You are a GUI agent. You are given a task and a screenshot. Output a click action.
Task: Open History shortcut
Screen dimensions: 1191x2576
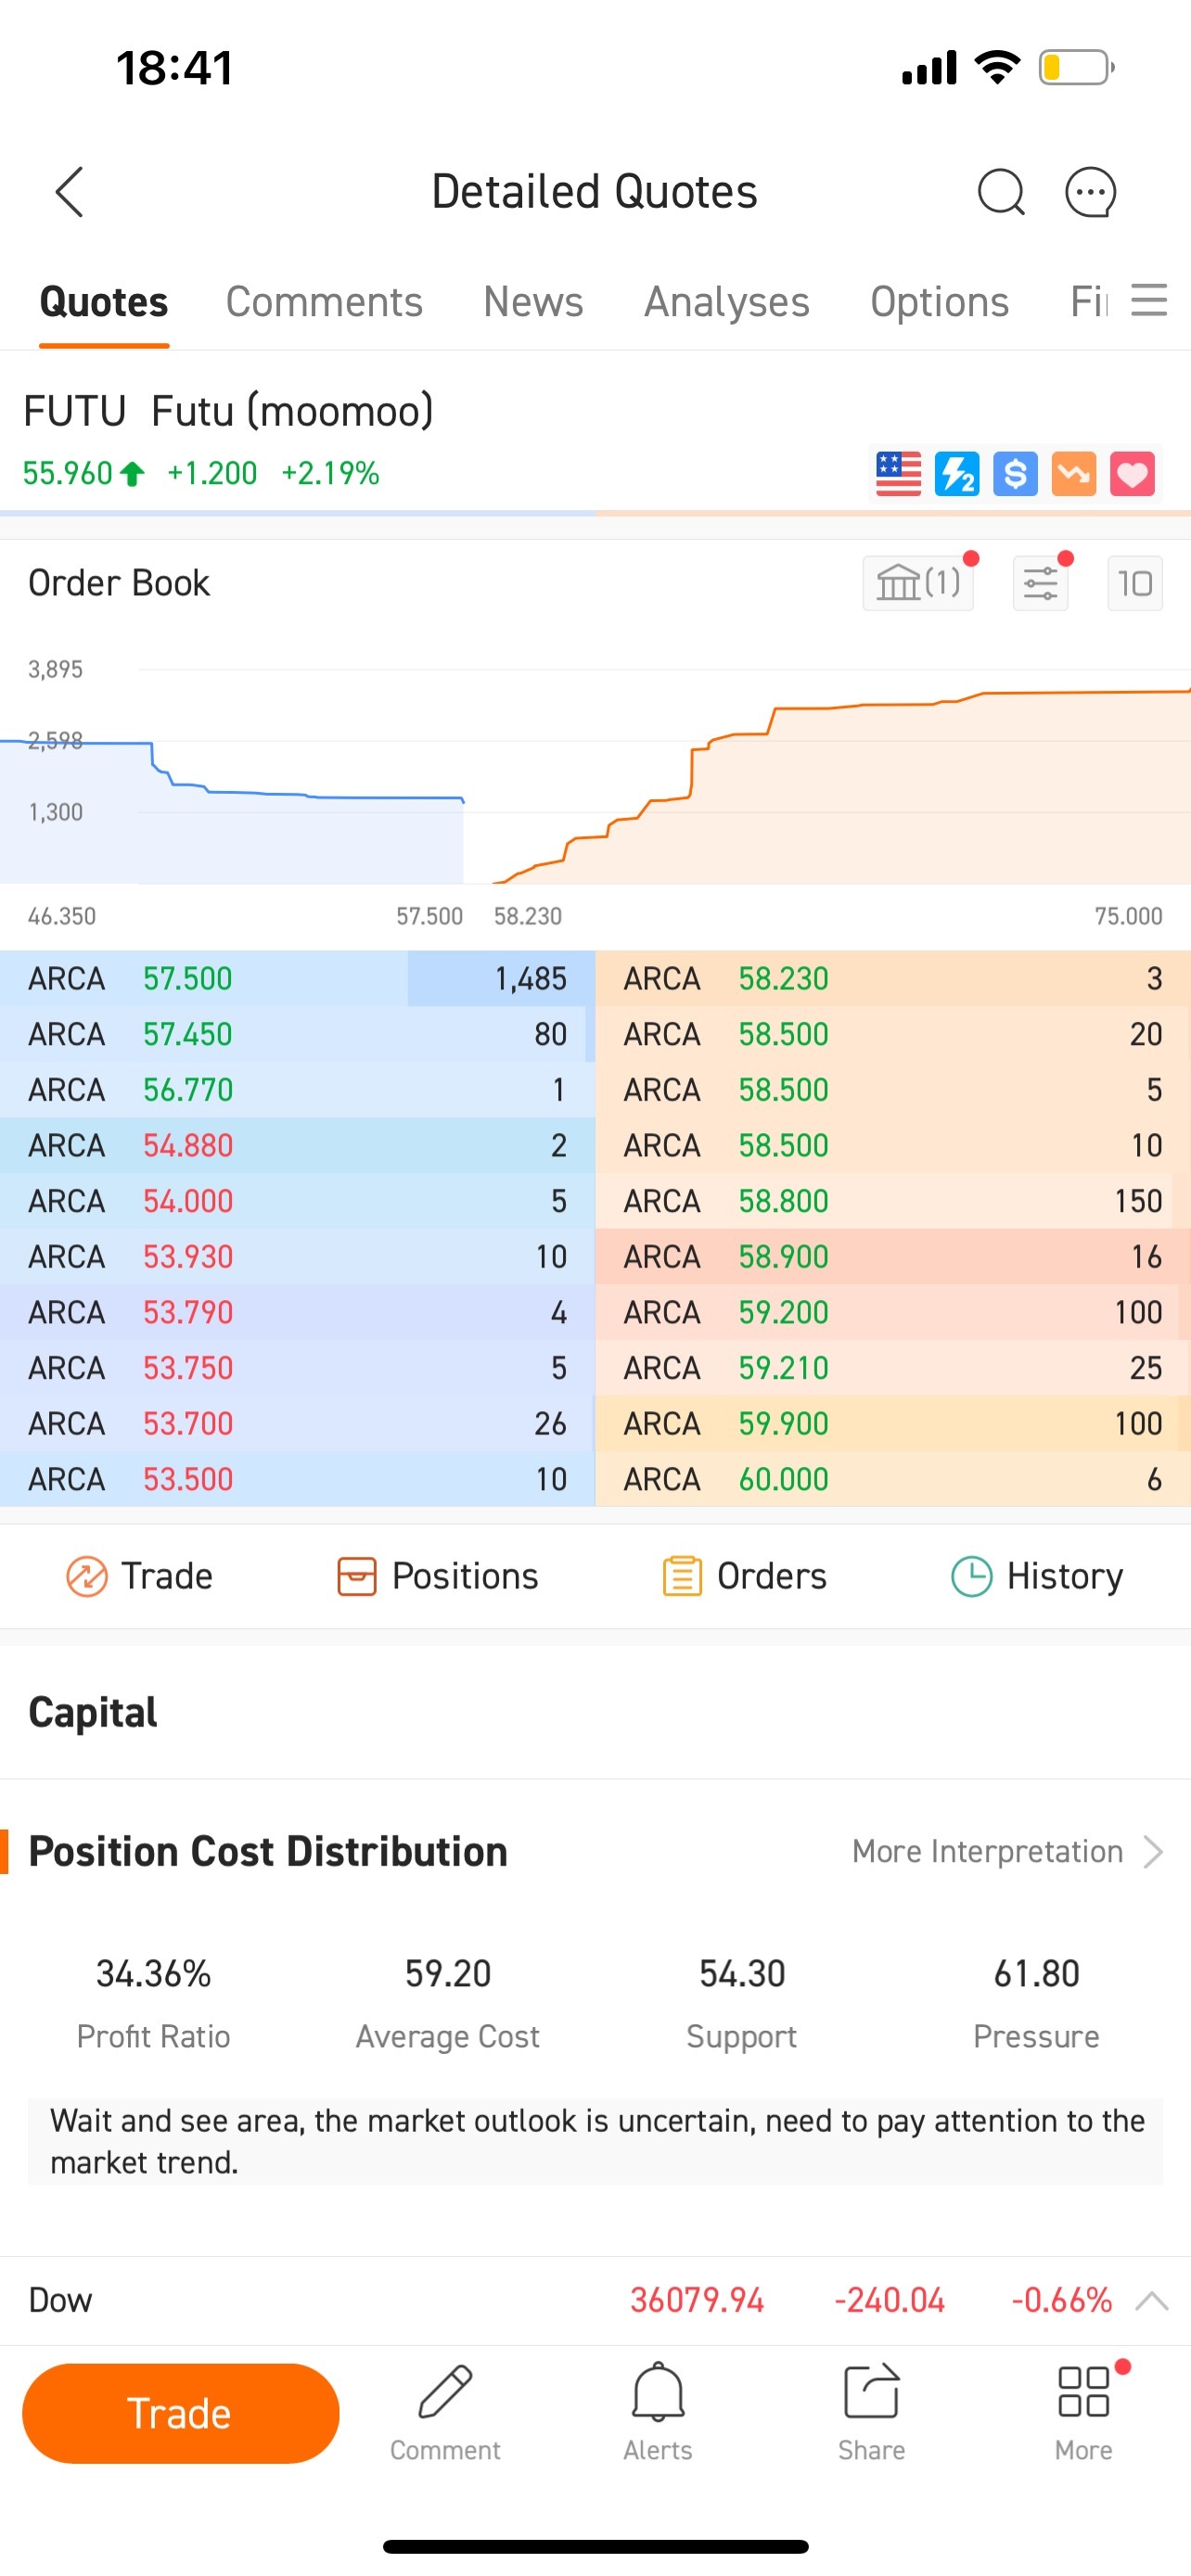1036,1576
